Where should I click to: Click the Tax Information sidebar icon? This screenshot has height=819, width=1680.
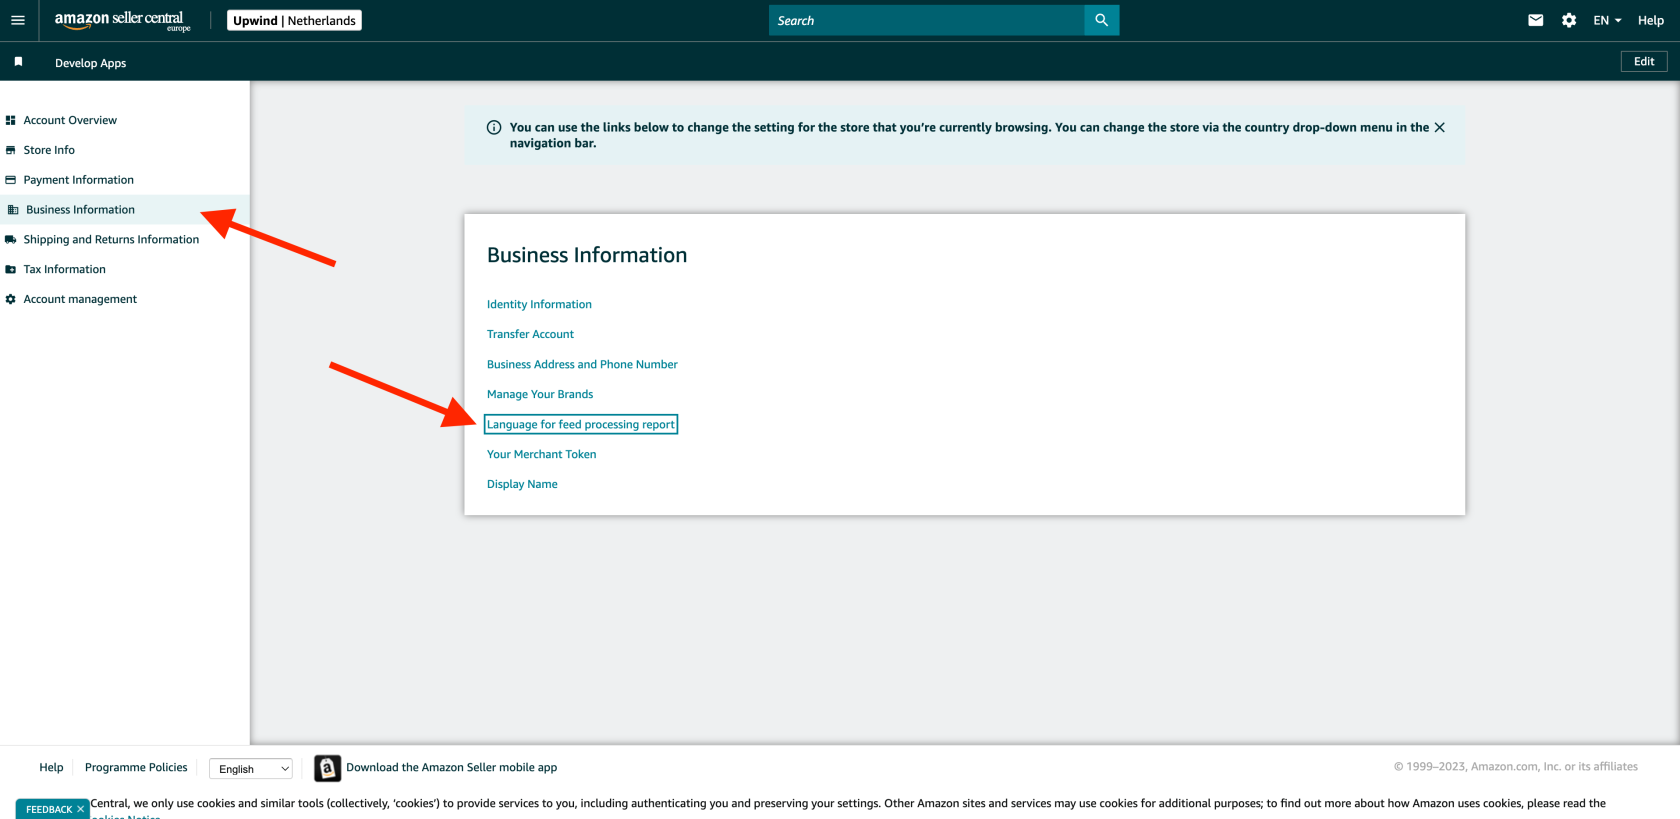(11, 270)
